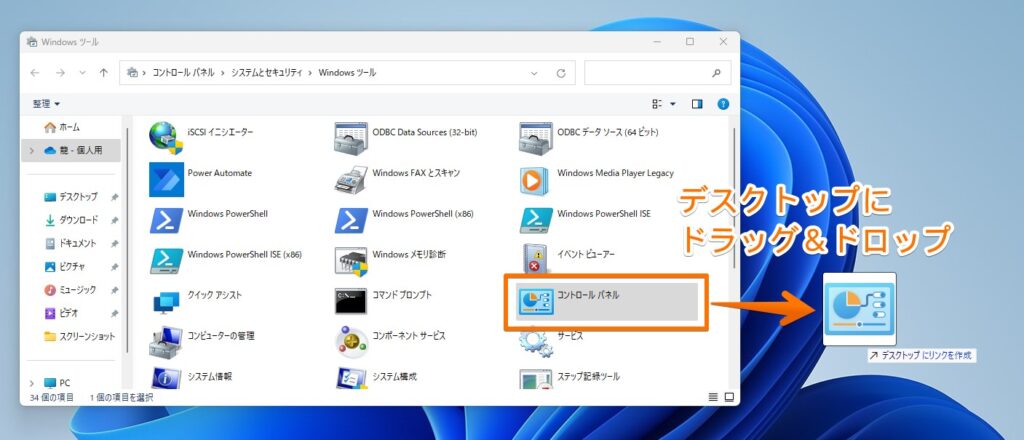
Task: Open Windows PowerShell (x86) icon
Action: [x=351, y=220]
